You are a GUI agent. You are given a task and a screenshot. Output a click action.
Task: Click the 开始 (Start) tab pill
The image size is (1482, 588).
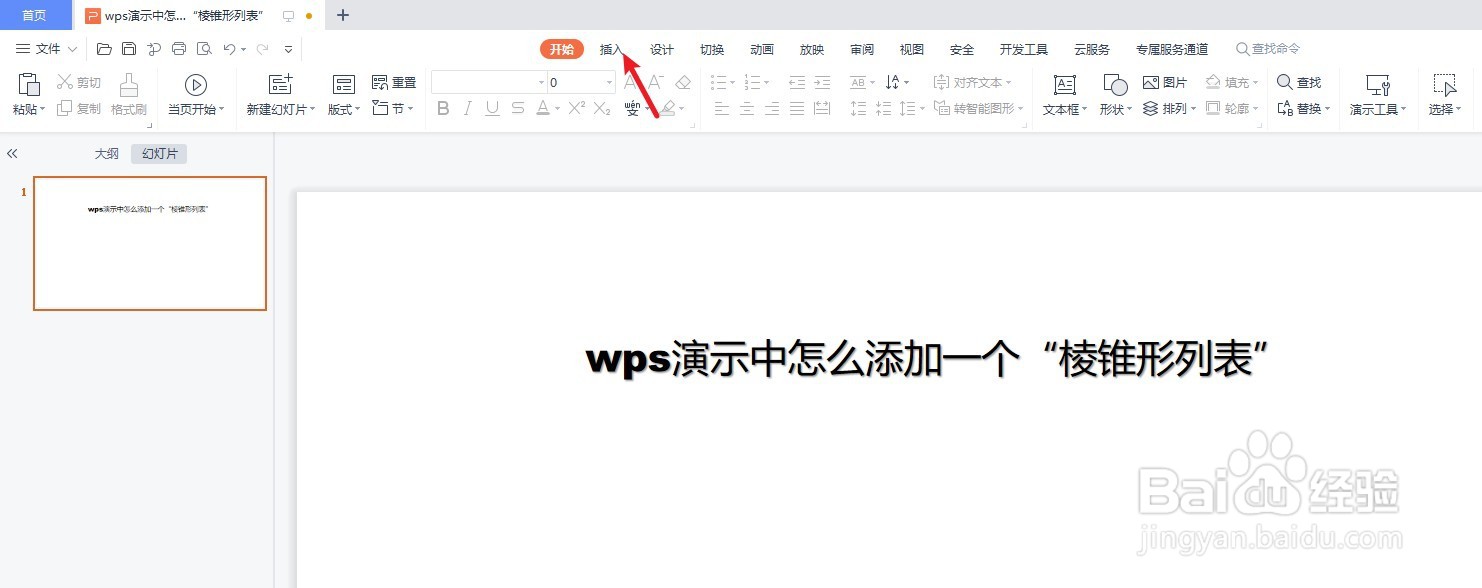pos(562,49)
